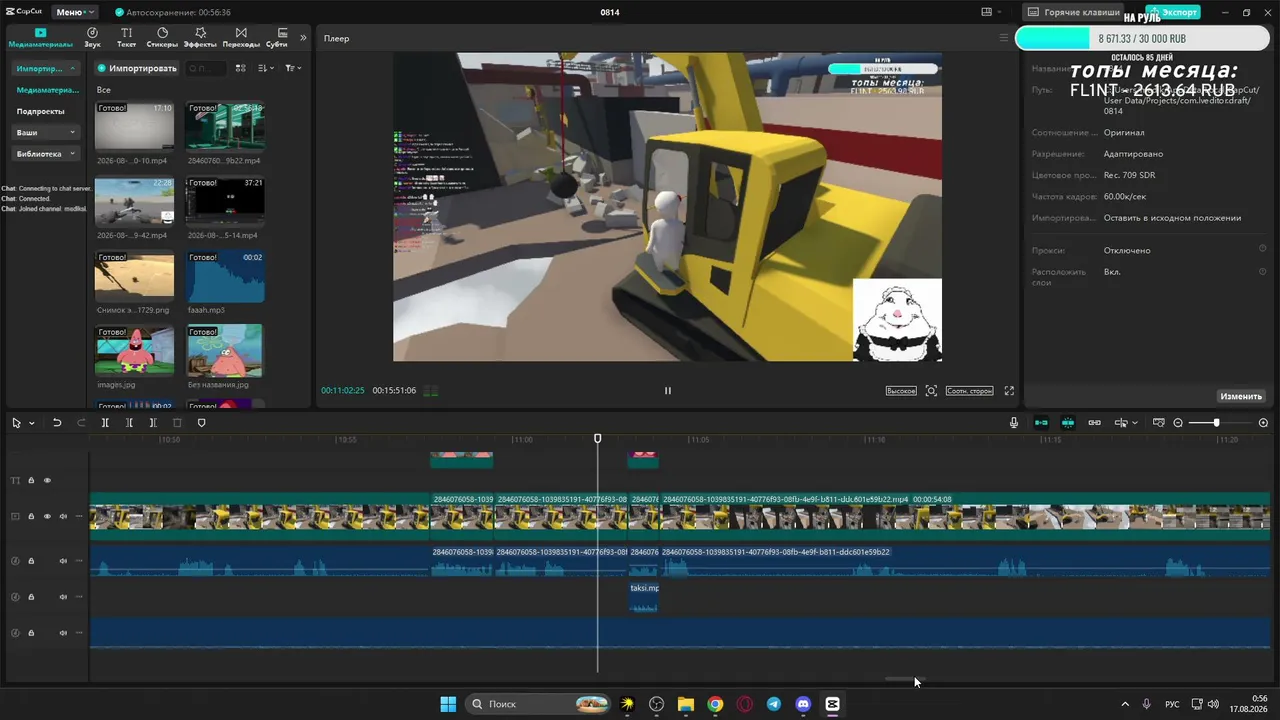The height and width of the screenshot is (720, 1280).
Task: Collapse the Импортир... section
Action: 46,69
